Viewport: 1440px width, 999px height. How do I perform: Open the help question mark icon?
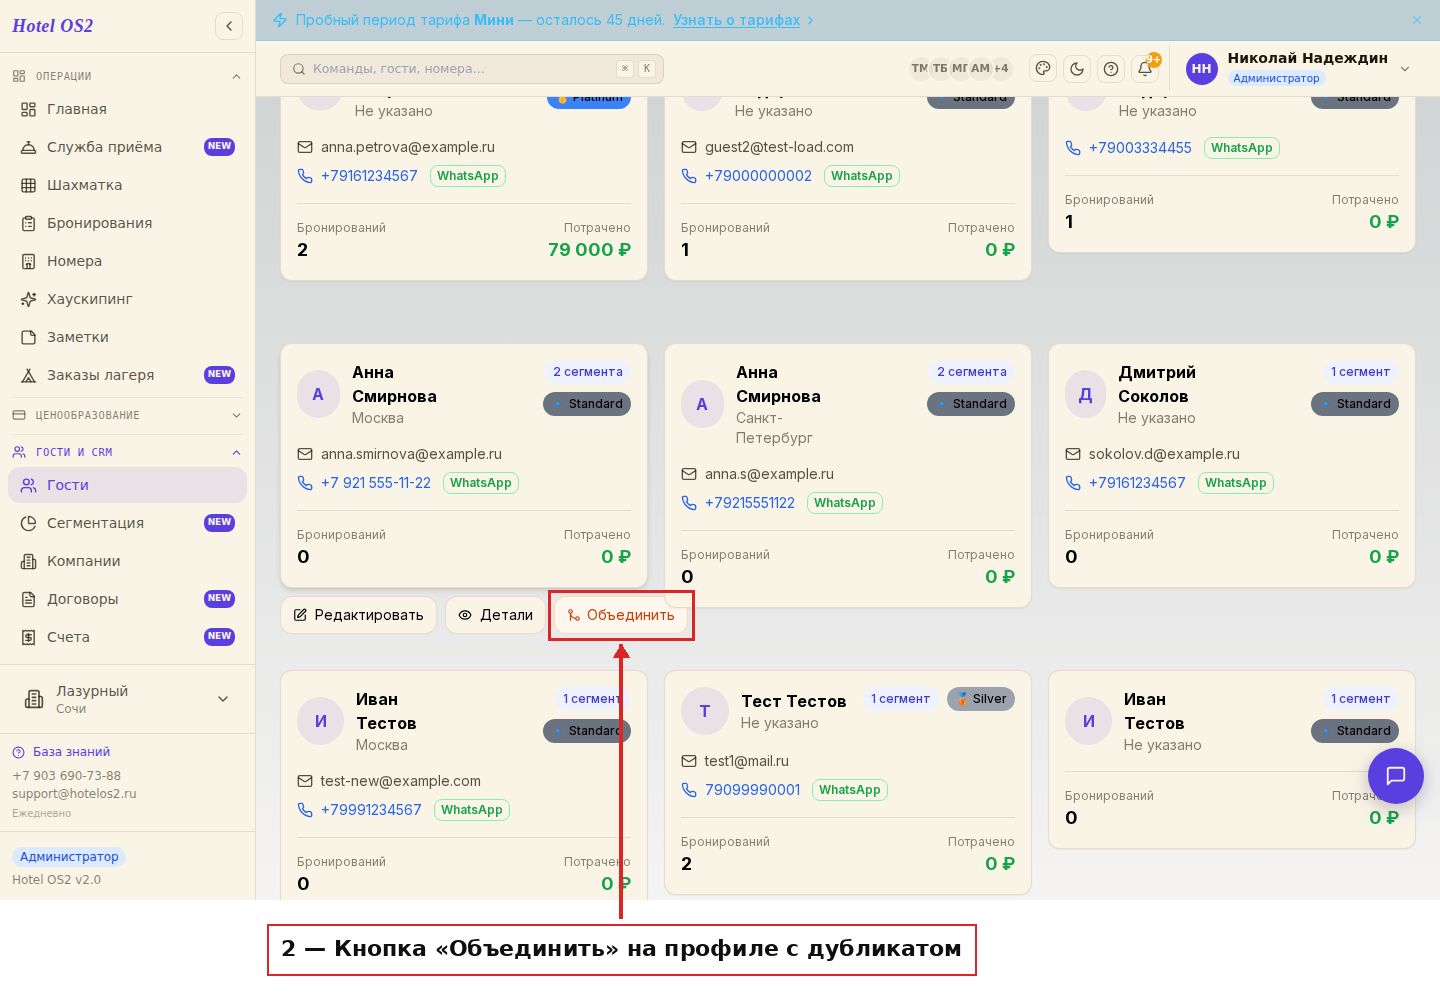click(1111, 69)
